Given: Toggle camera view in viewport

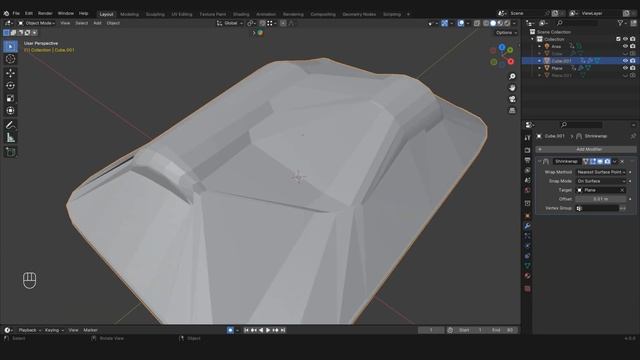Looking at the screenshot, I should (512, 99).
